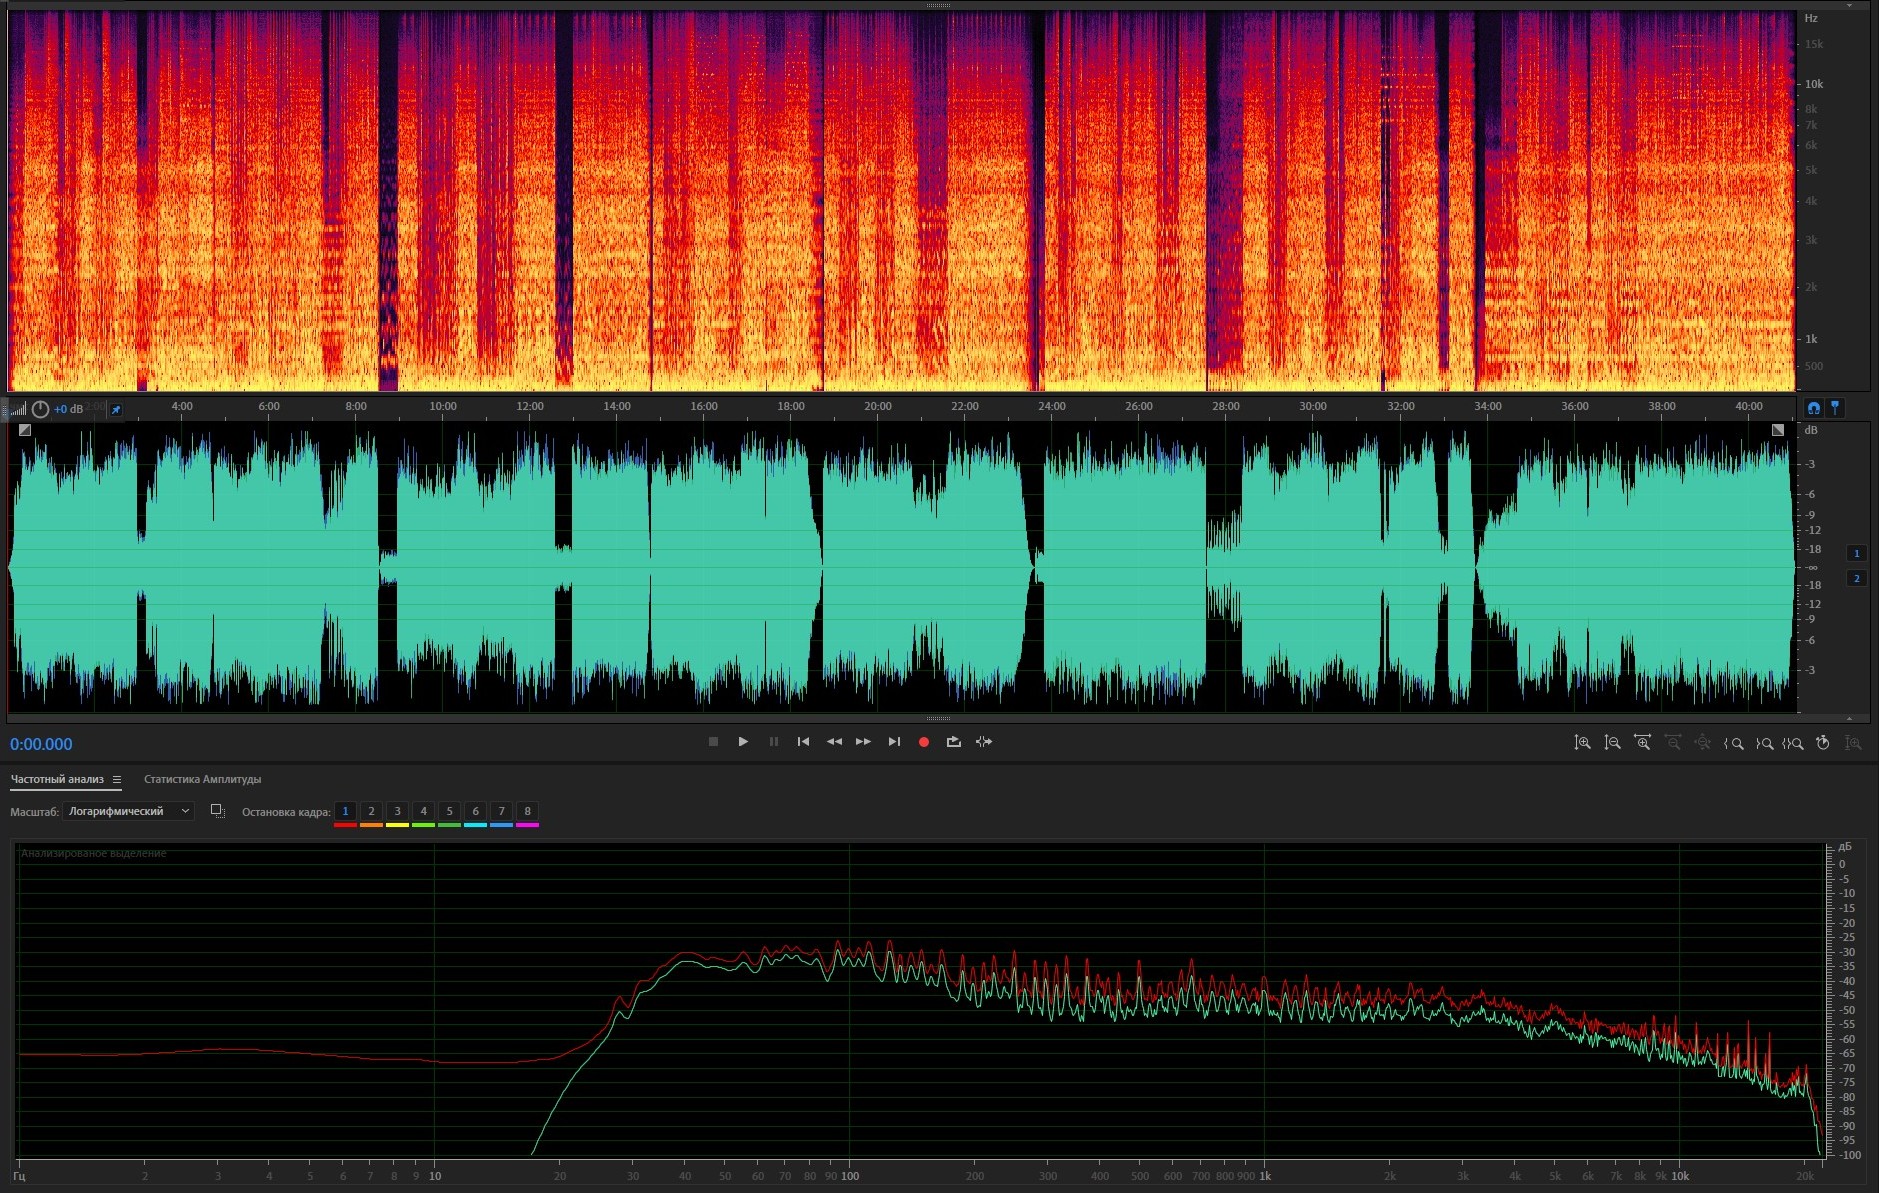
Task: Click zoom out amplitude icon
Action: point(1612,743)
